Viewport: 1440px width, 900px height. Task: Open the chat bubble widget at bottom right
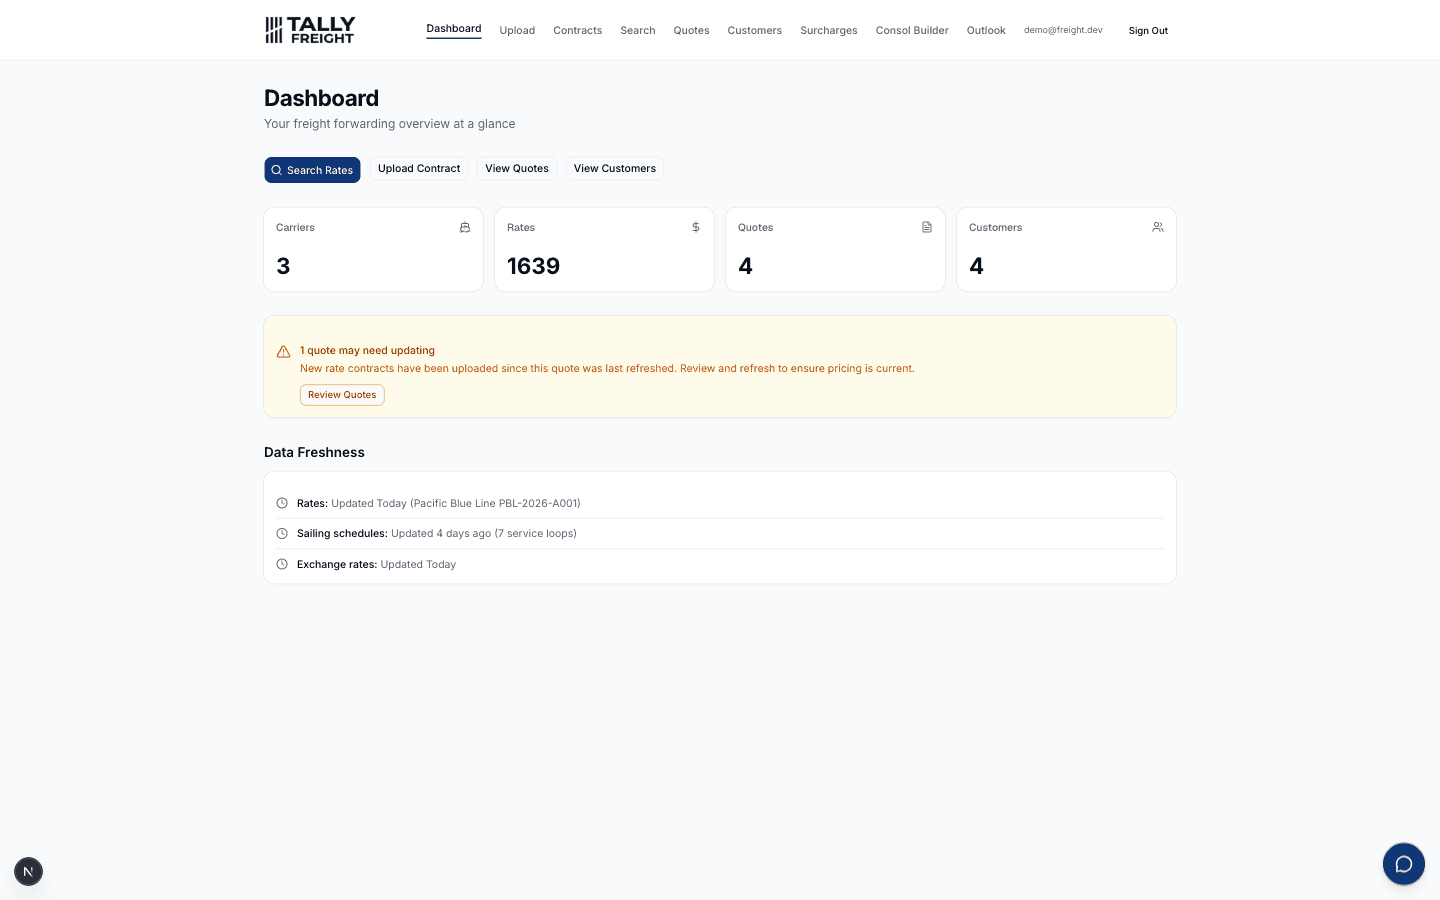pos(1403,864)
